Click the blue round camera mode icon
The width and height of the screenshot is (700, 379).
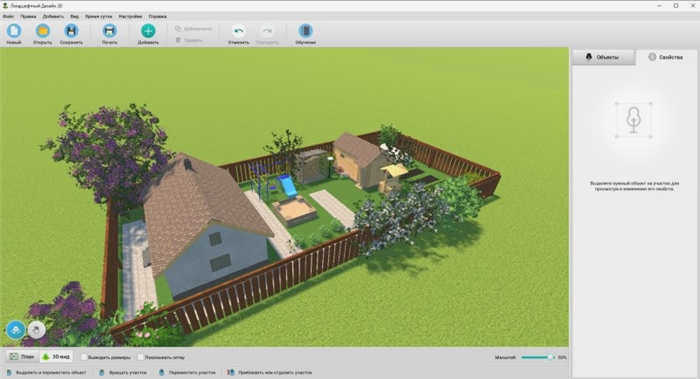tap(16, 330)
